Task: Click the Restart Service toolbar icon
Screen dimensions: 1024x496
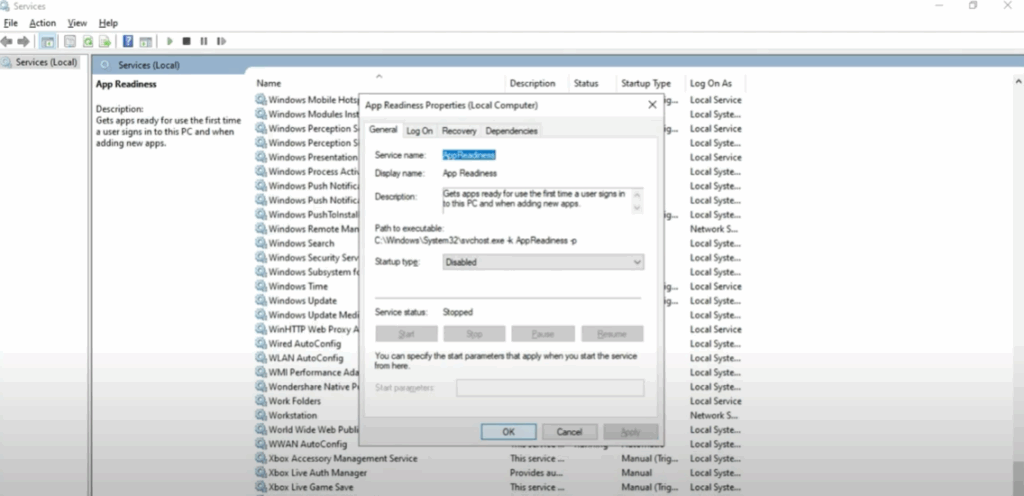Action: coord(221,41)
